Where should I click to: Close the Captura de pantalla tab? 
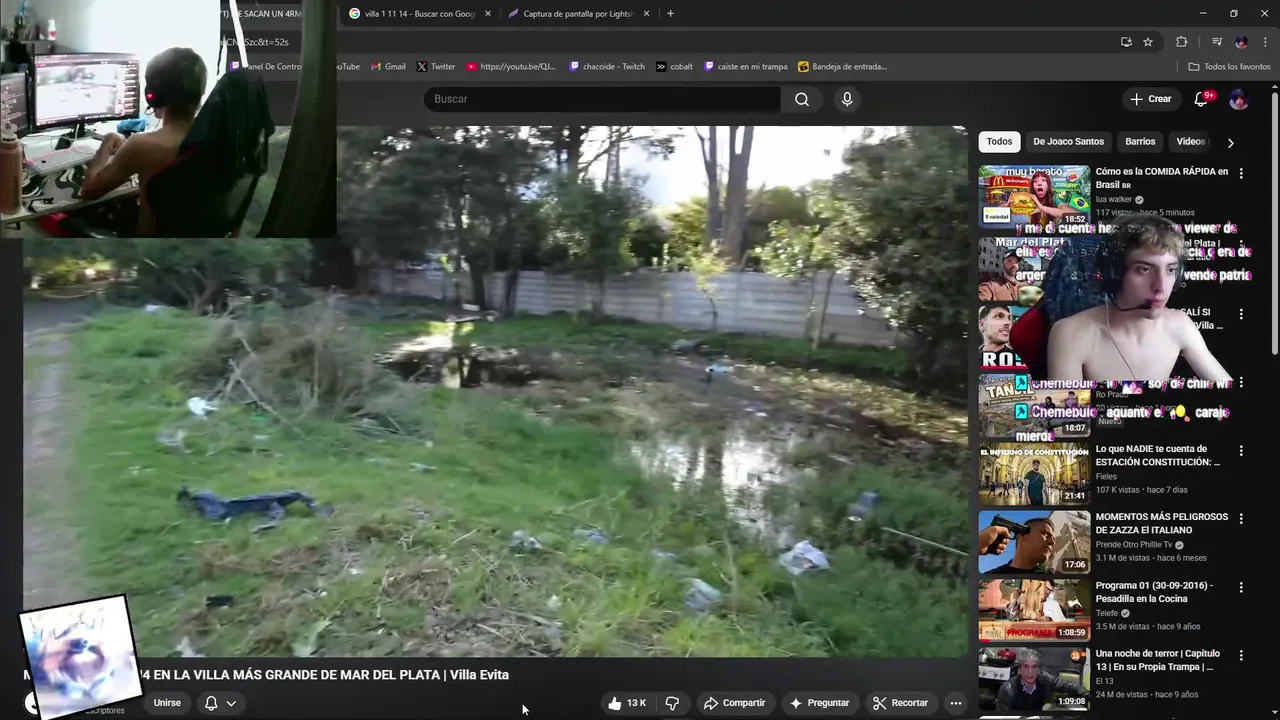(x=646, y=13)
